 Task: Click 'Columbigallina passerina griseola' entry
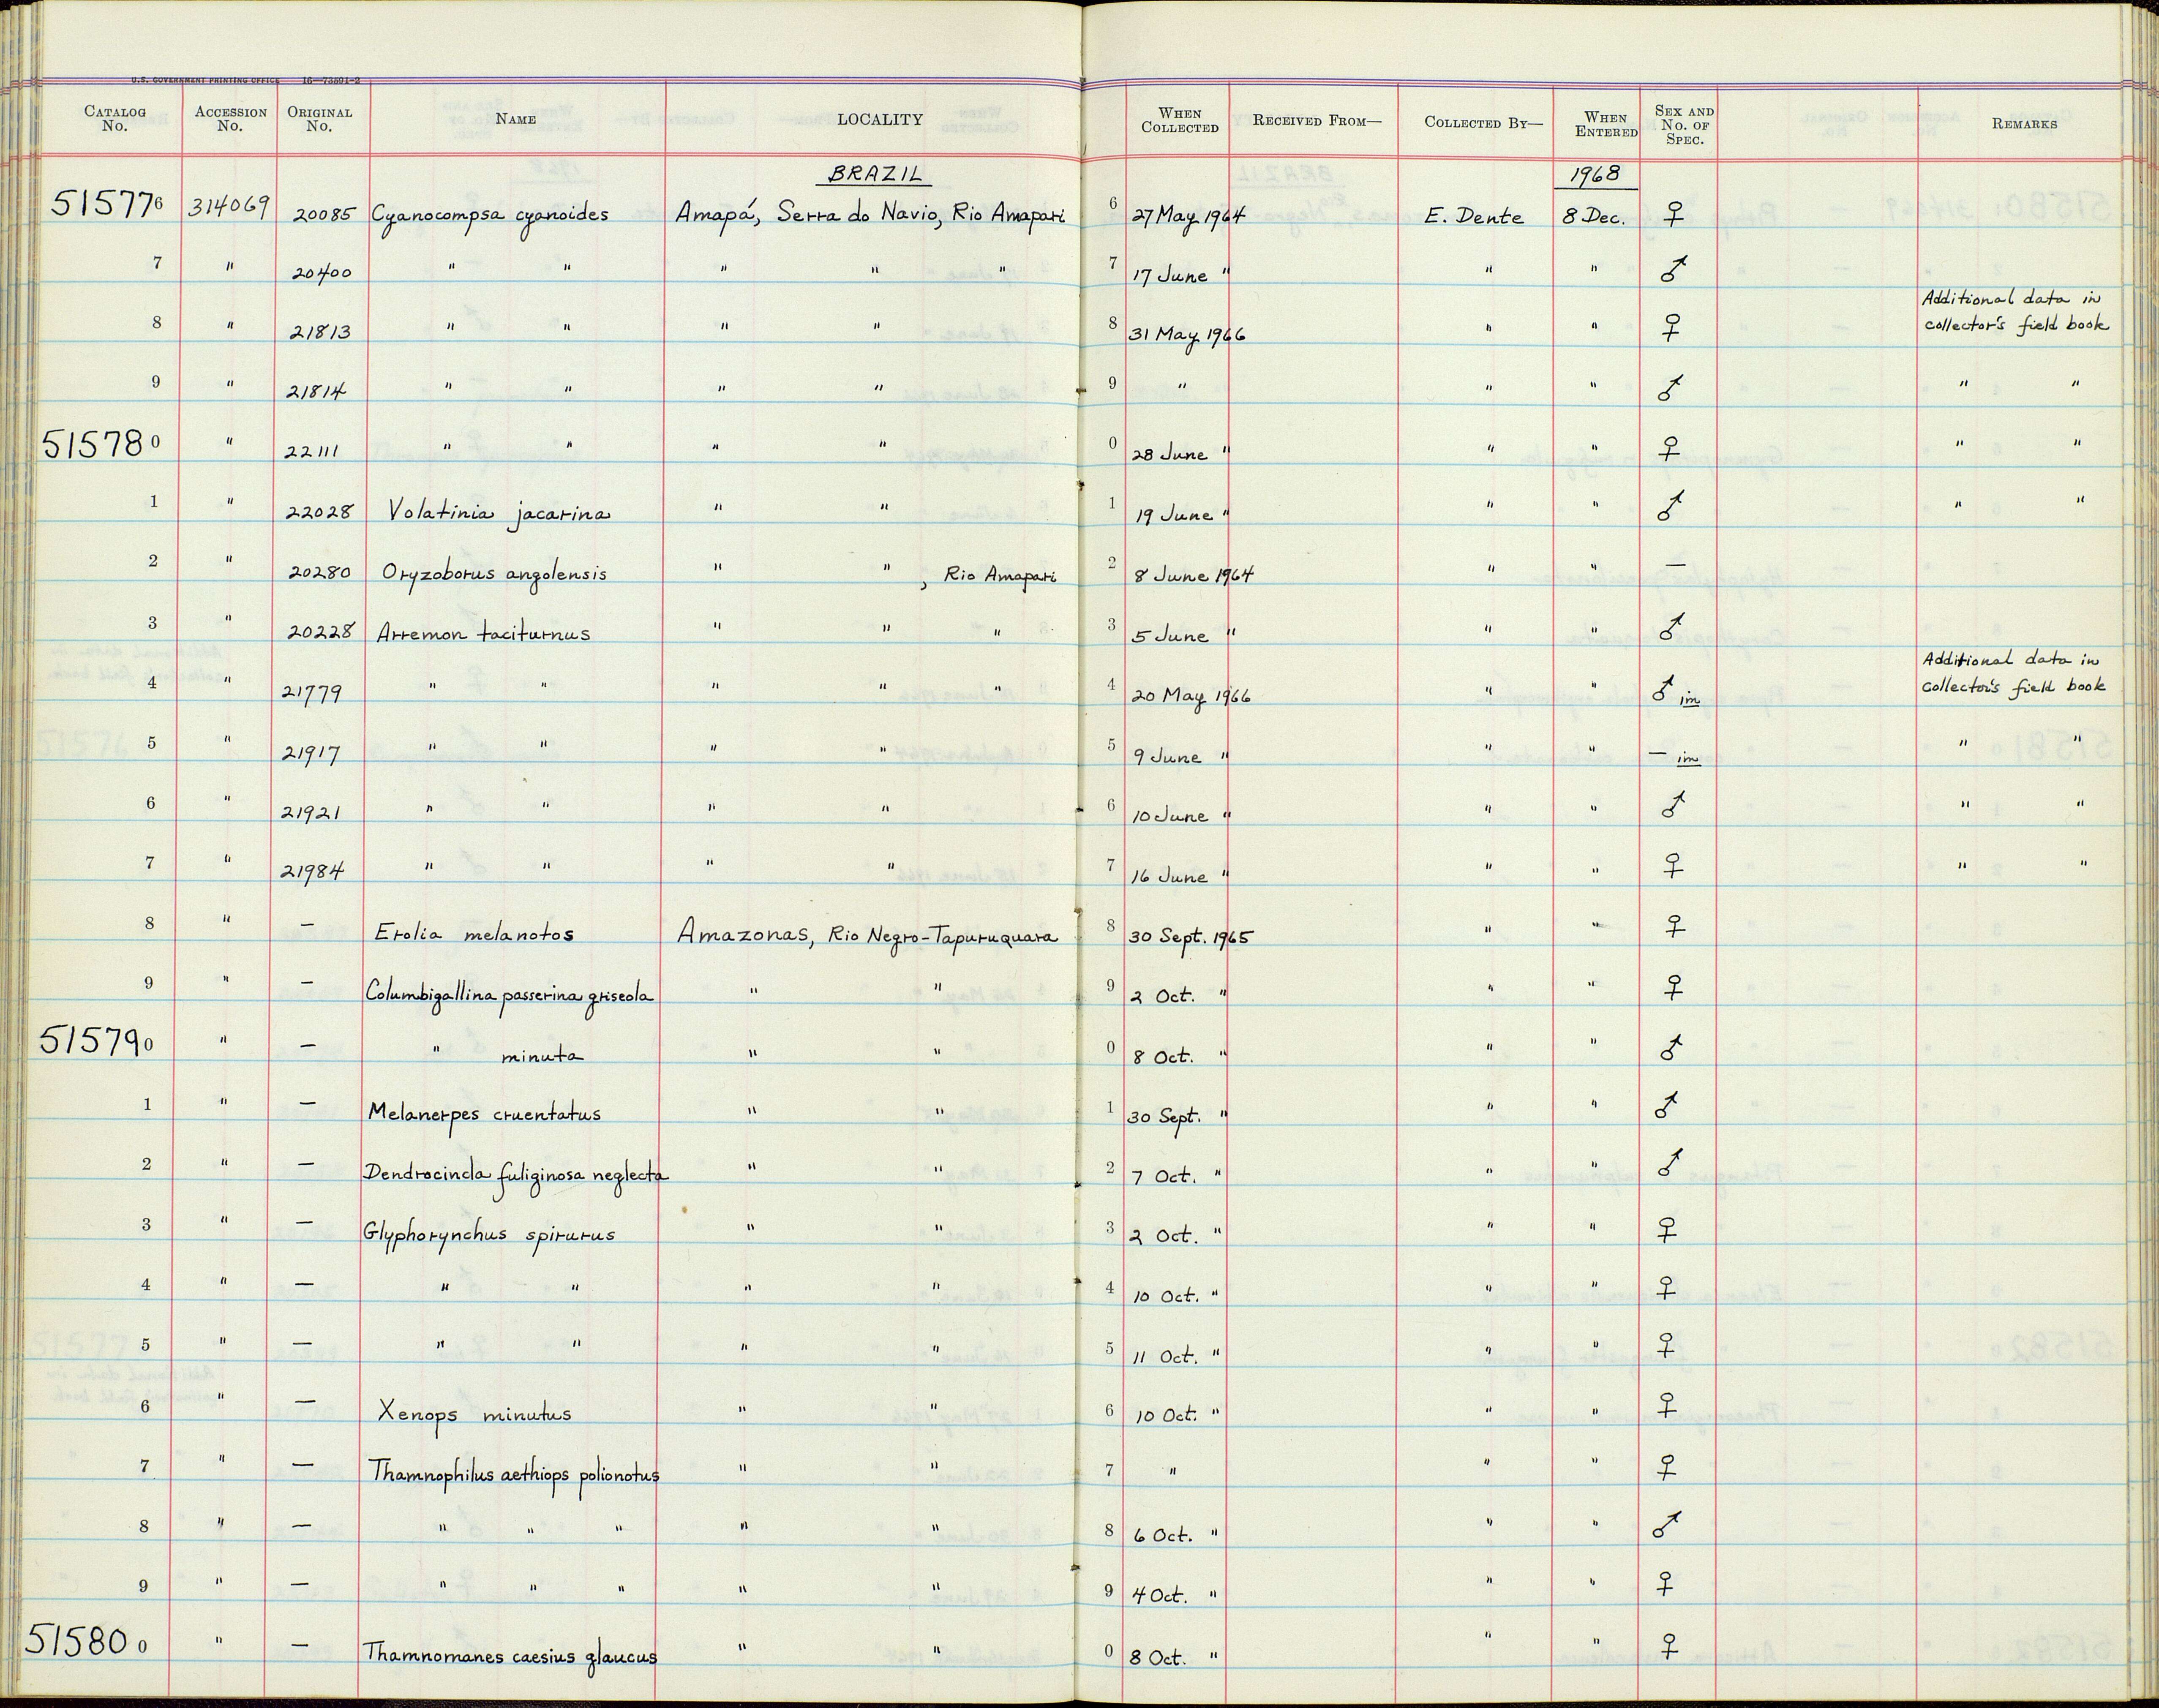click(509, 995)
